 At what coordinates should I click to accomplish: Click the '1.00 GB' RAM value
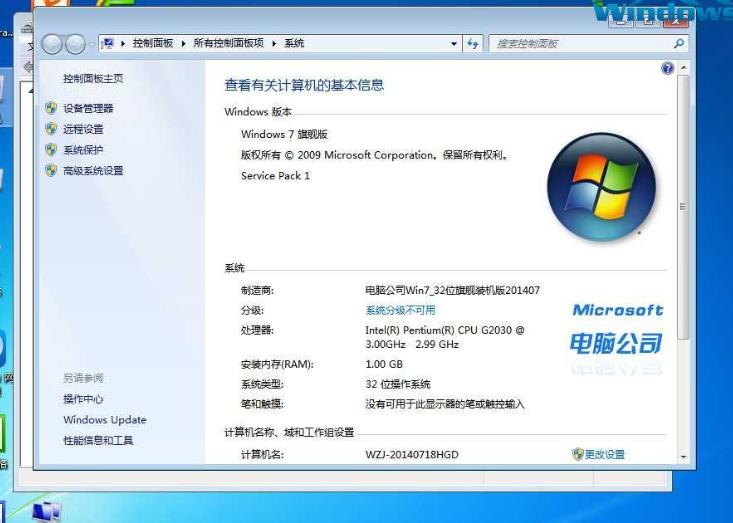point(384,364)
